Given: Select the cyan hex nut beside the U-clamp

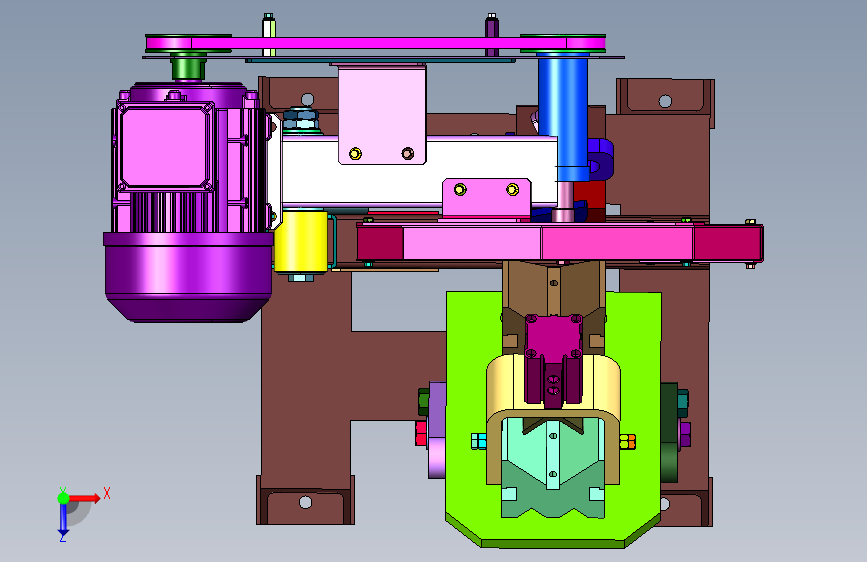Looking at the screenshot, I should click(479, 441).
